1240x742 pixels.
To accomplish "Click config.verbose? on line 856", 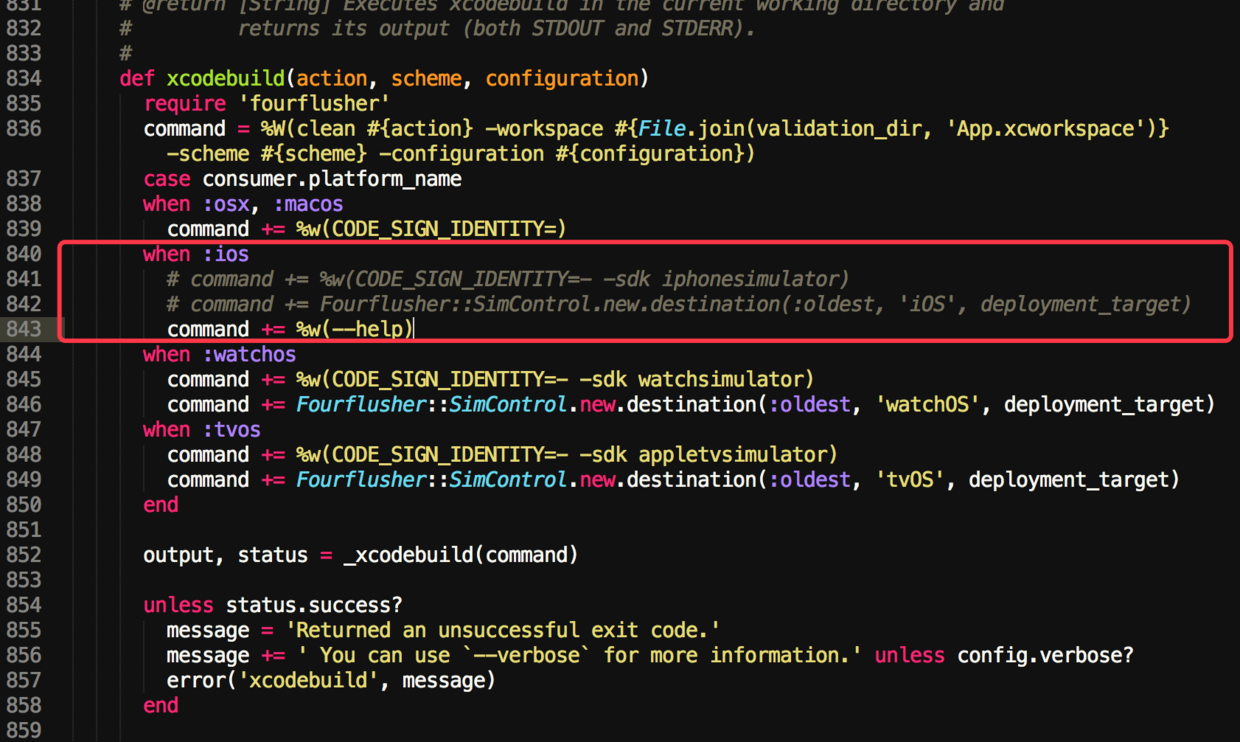I will [1046, 655].
